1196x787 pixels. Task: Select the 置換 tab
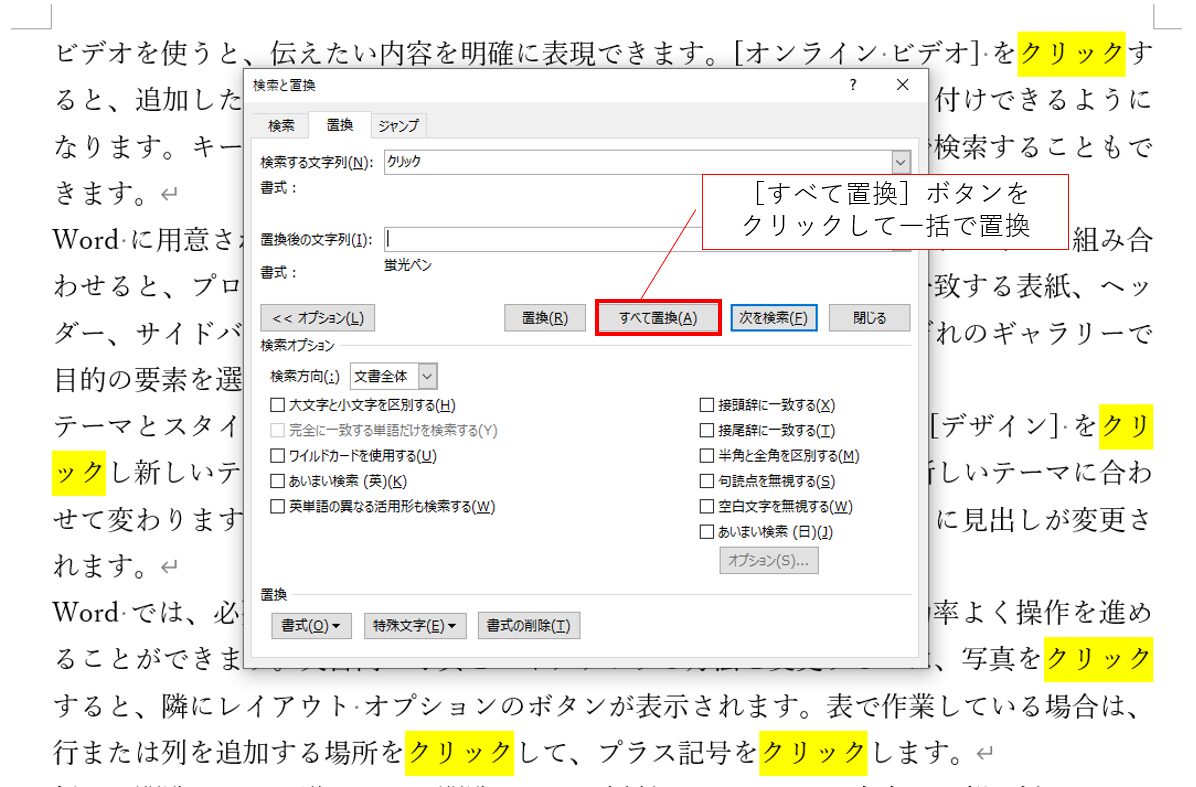(x=340, y=125)
